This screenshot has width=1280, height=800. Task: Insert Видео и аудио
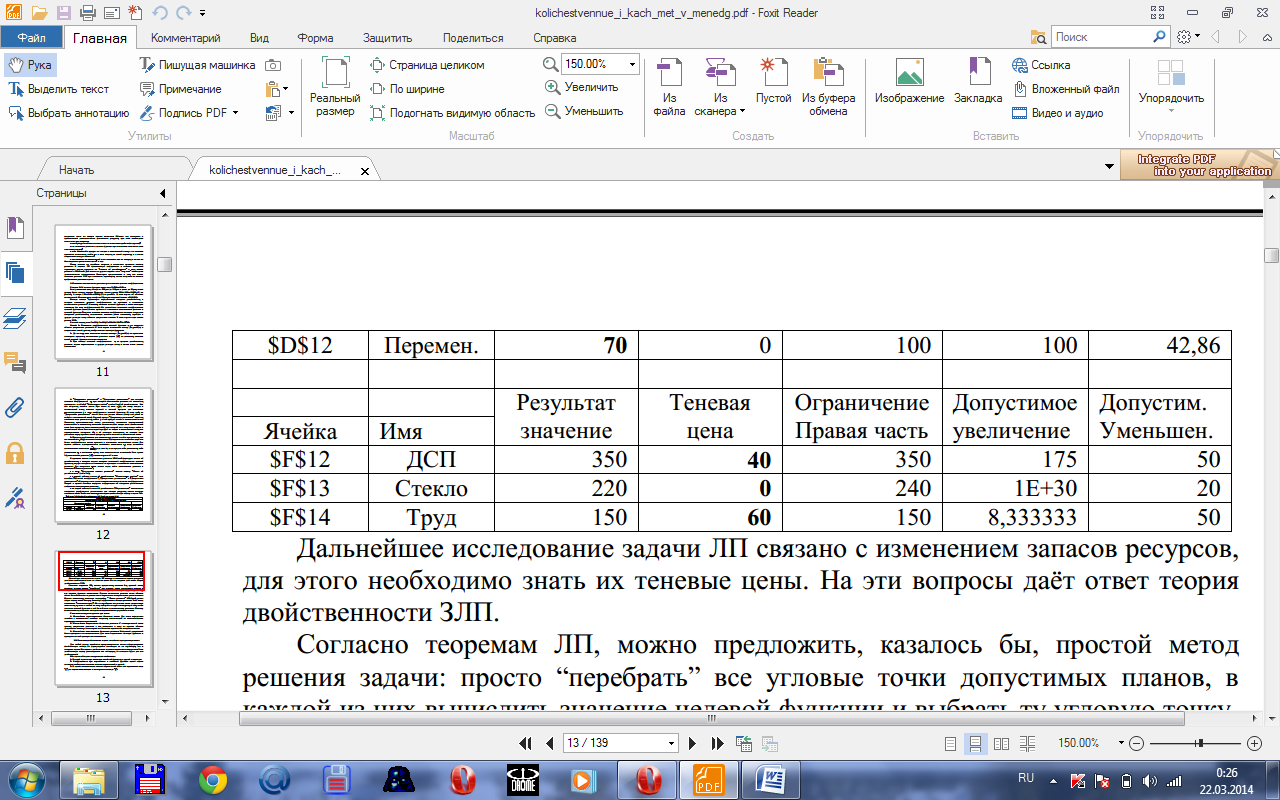[x=1057, y=113]
